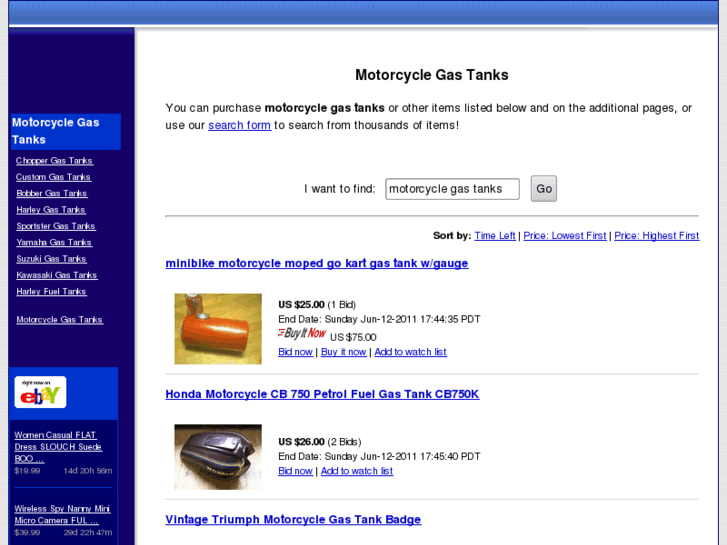Open the orange minibike gas tank thumbnail
This screenshot has height=545, width=727.
coord(218,329)
